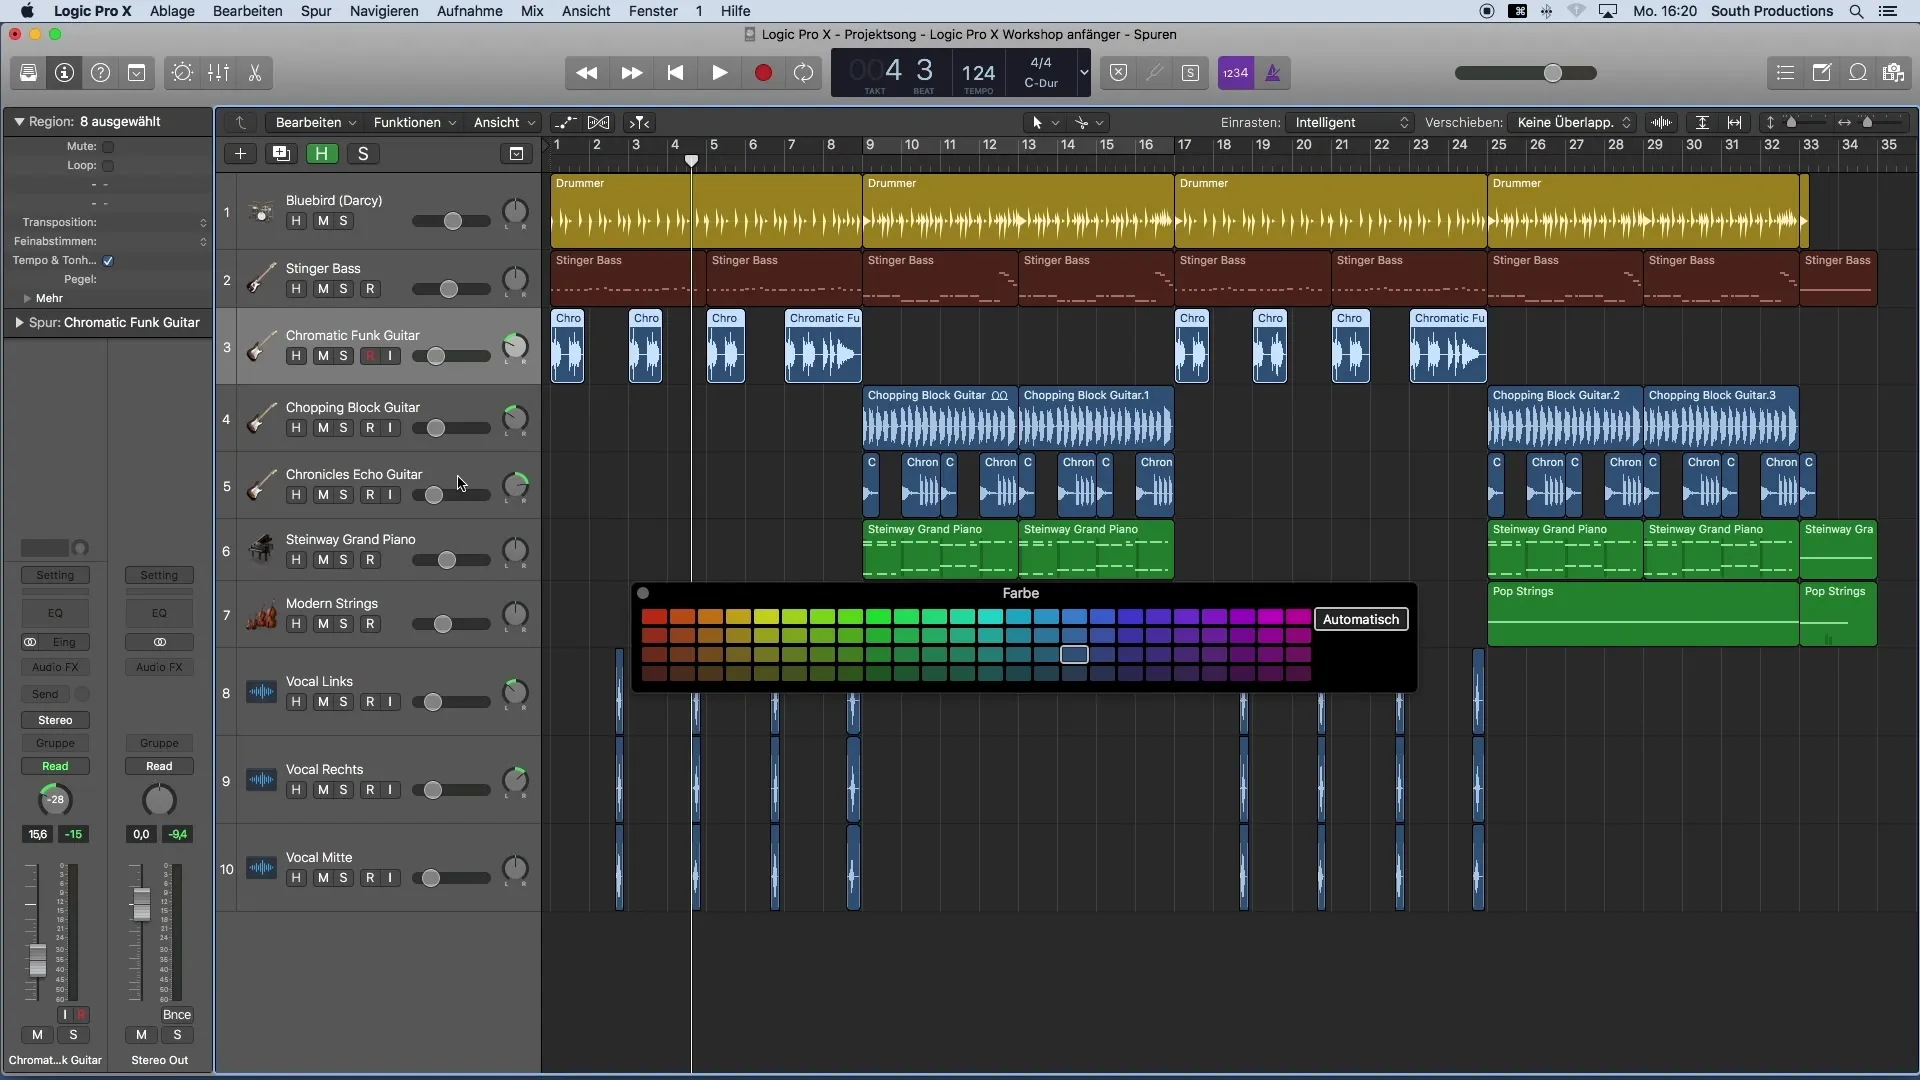Select the Smart Controls icon
The width and height of the screenshot is (1920, 1080).
(x=181, y=73)
